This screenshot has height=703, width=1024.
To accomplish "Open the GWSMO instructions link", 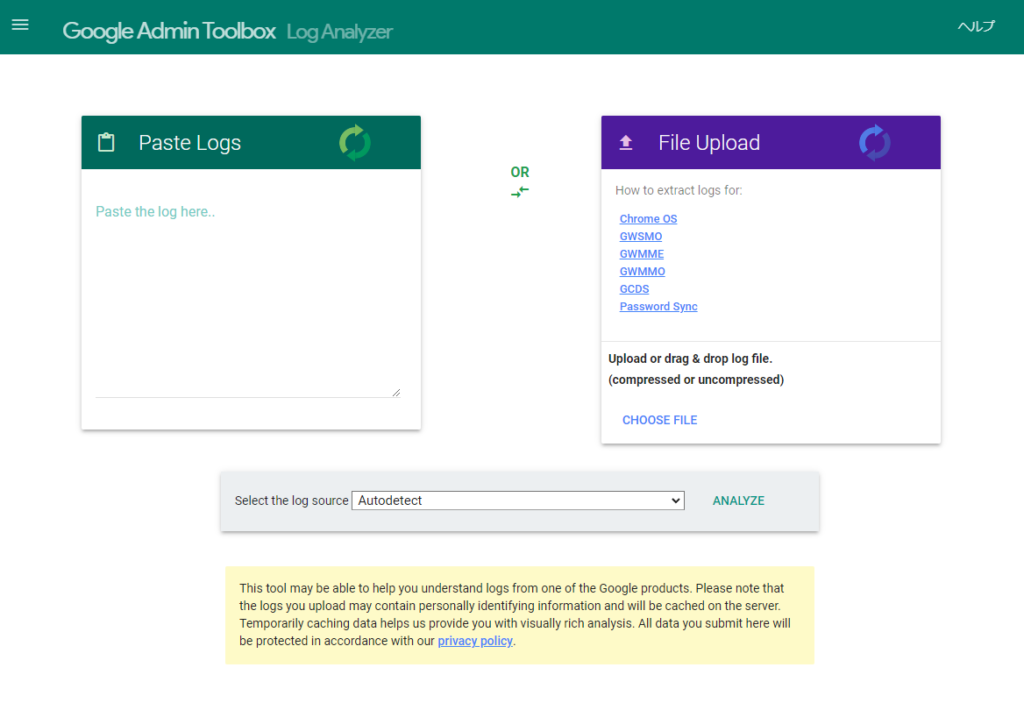I will point(640,236).
